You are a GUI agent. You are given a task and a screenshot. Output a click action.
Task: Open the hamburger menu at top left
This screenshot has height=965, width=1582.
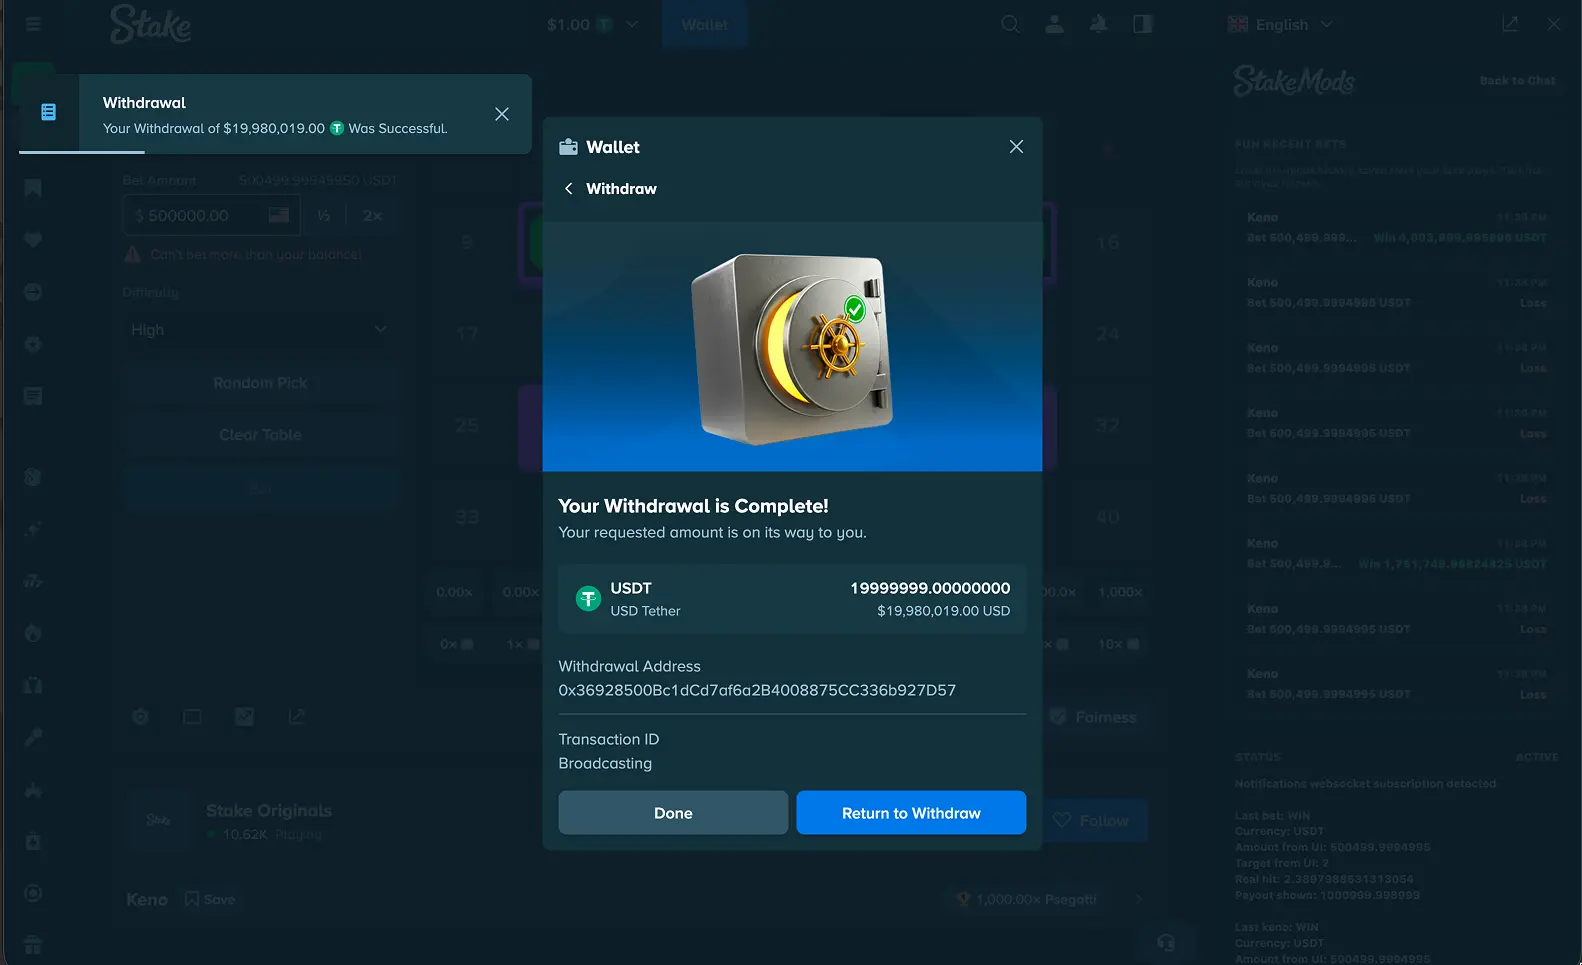click(x=33, y=24)
